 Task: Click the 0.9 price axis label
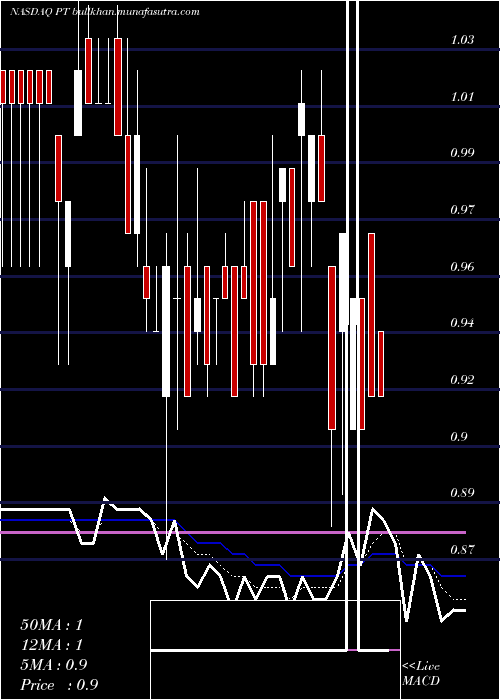459,436
